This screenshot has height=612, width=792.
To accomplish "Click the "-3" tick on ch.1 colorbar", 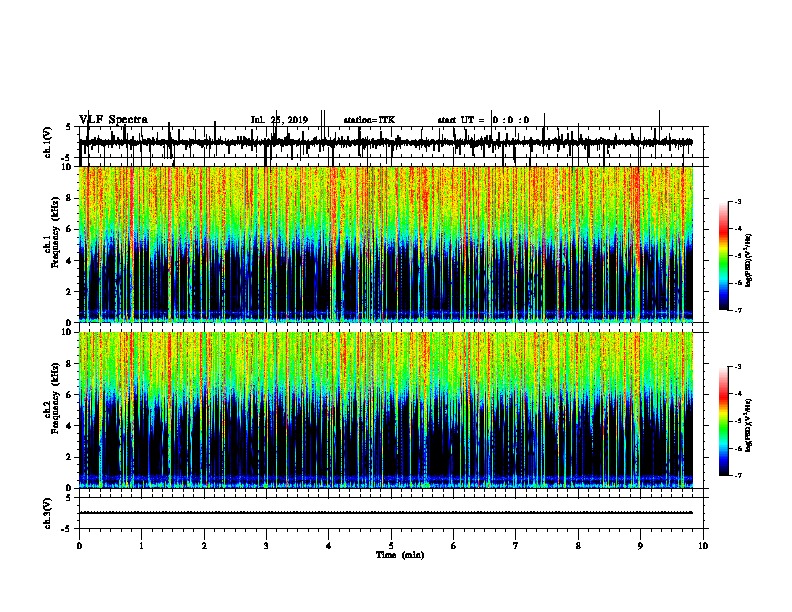I will (737, 202).
